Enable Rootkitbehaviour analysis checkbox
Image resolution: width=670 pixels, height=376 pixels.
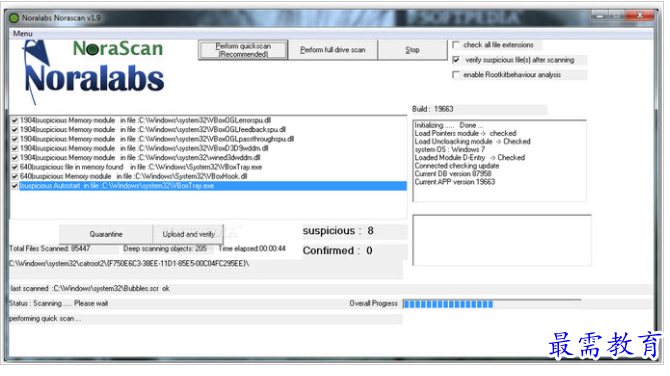456,75
